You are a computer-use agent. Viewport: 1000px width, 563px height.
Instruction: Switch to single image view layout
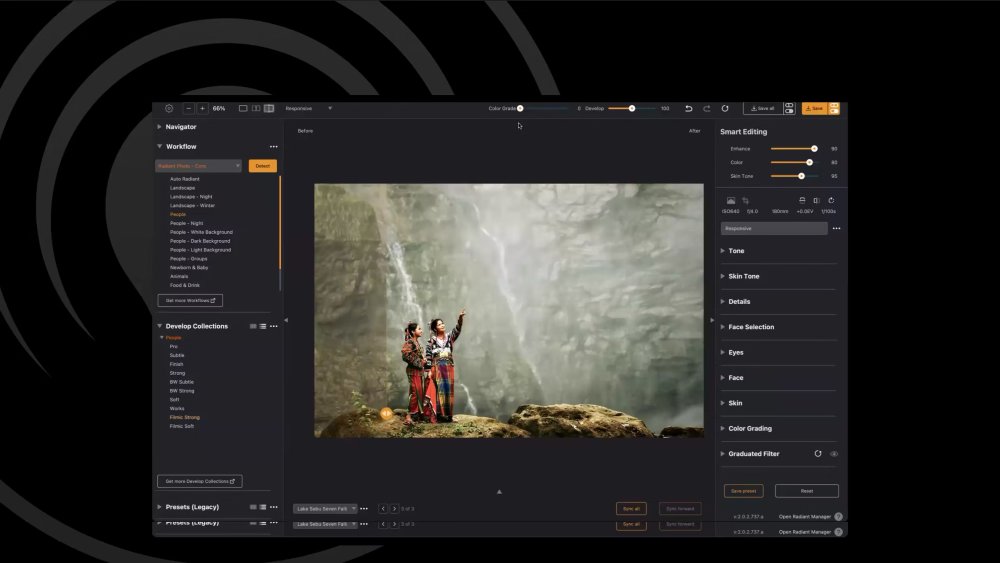point(243,108)
